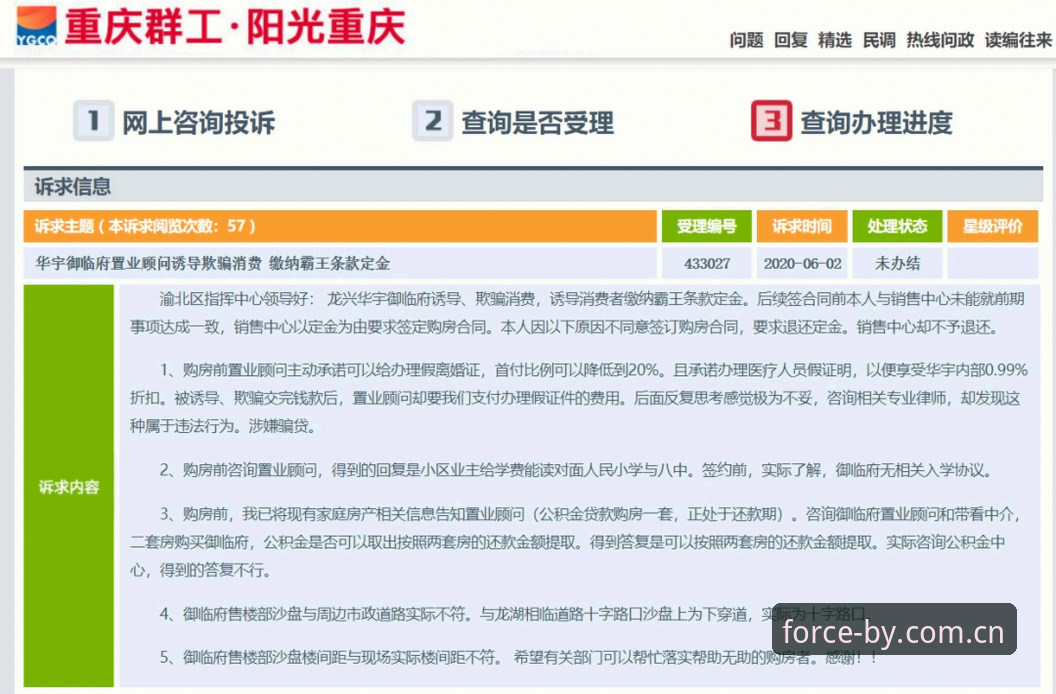Screen dimensions: 1056x694
Task: Open the 问题 navigation item
Action: coord(746,40)
